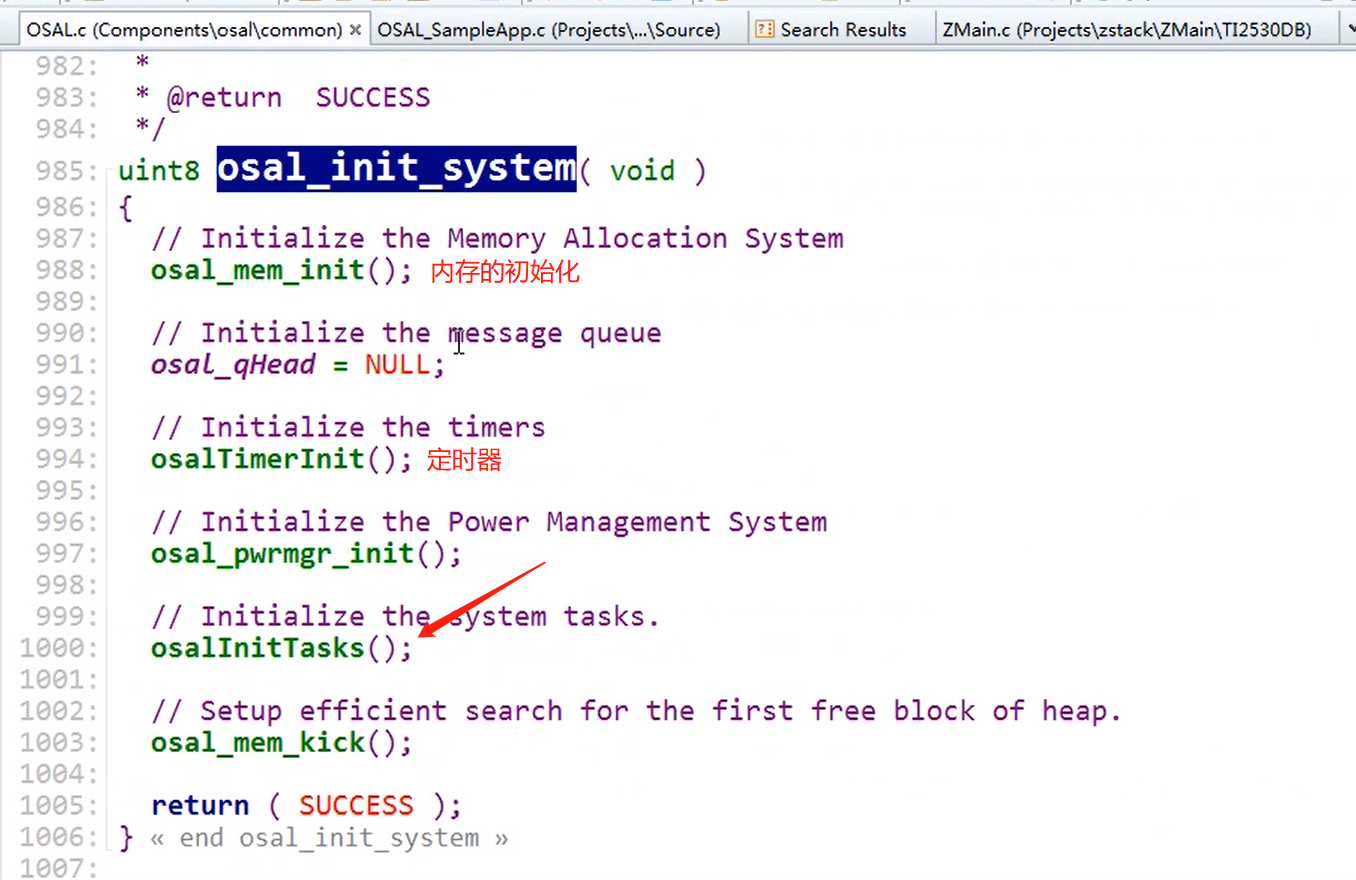Click the osalInitTasks() call

(x=282, y=648)
